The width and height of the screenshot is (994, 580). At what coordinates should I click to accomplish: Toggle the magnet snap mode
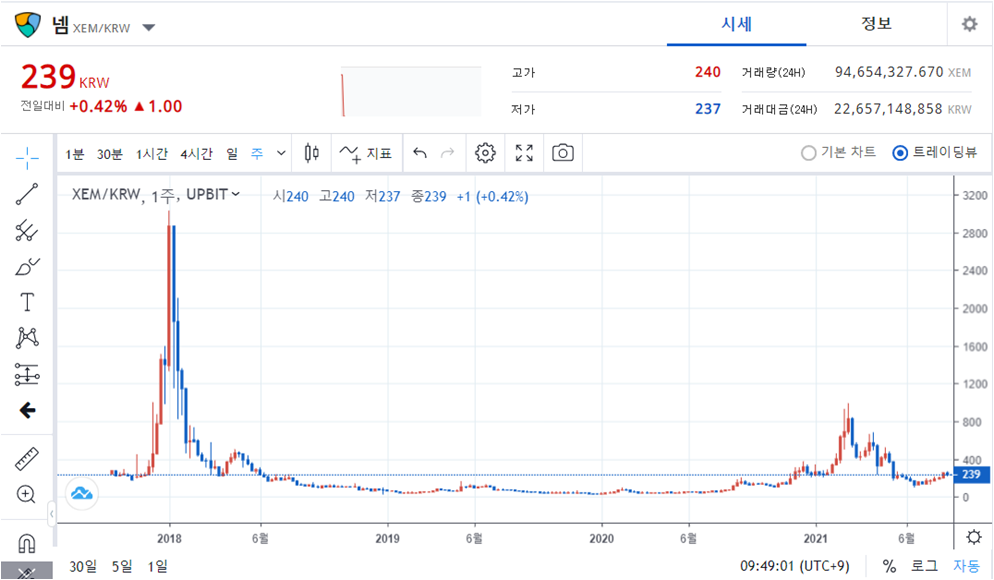point(27,543)
